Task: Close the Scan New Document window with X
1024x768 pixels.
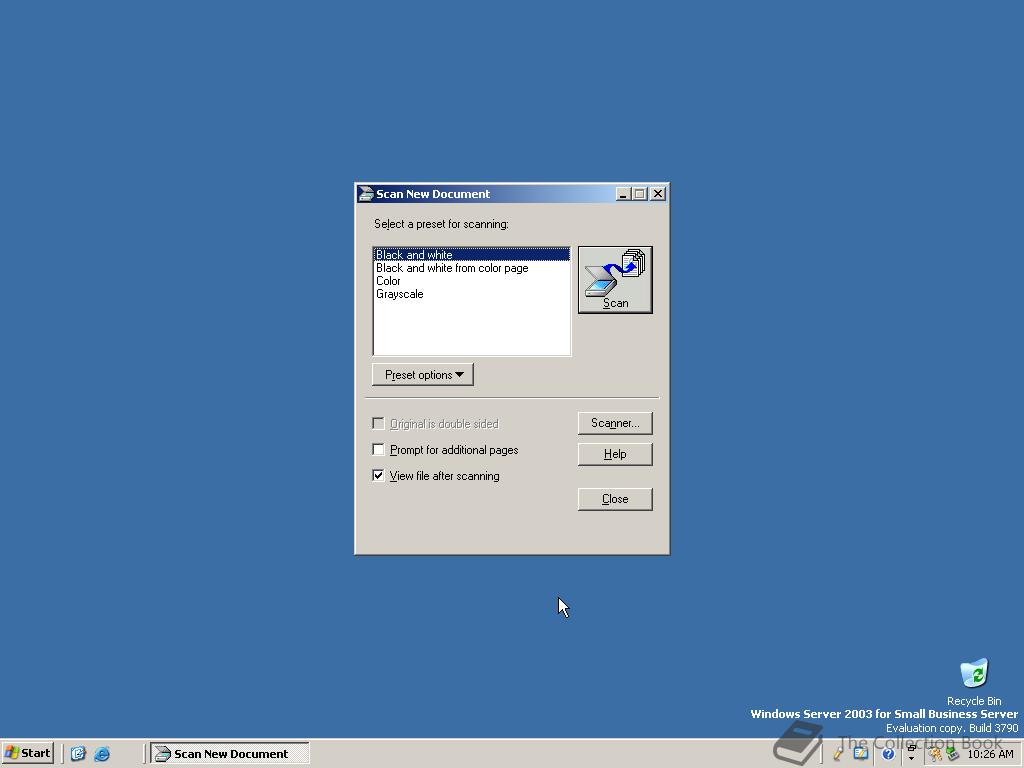Action: (x=658, y=194)
